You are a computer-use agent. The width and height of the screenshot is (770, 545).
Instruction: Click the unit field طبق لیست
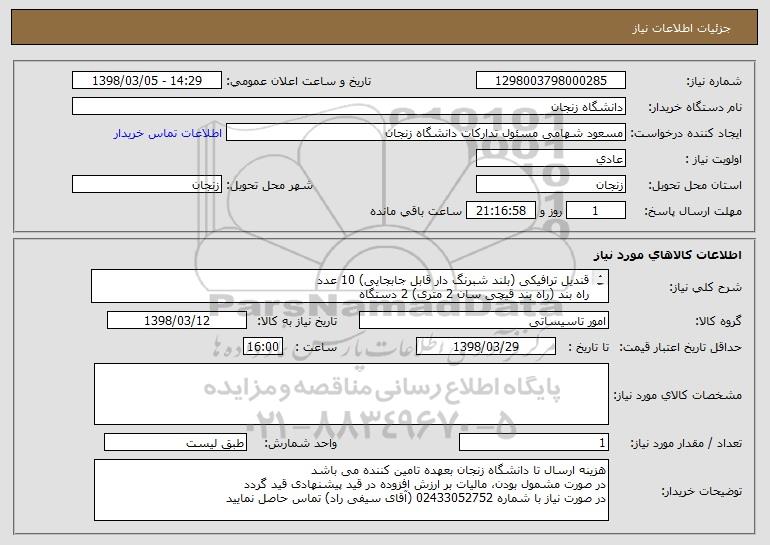[175, 442]
